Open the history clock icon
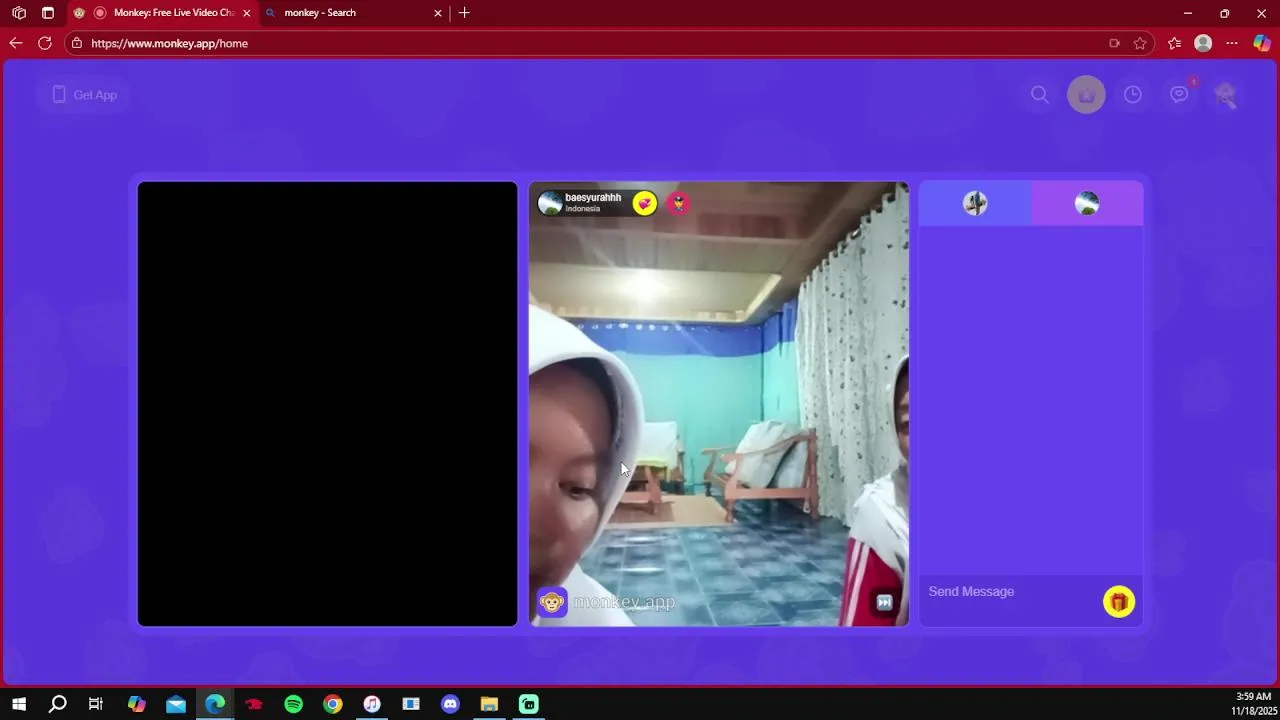This screenshot has height=720, width=1280. (1133, 95)
